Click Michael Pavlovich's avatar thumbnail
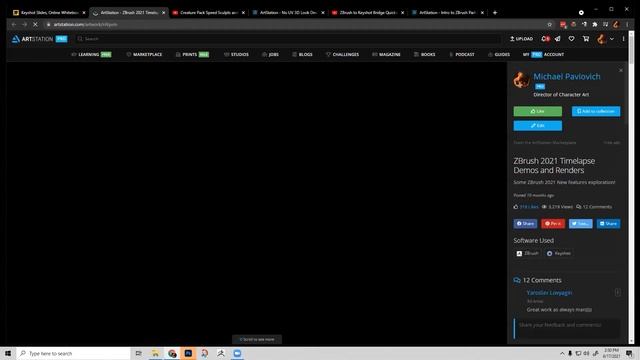The width and height of the screenshot is (640, 360). [521, 80]
